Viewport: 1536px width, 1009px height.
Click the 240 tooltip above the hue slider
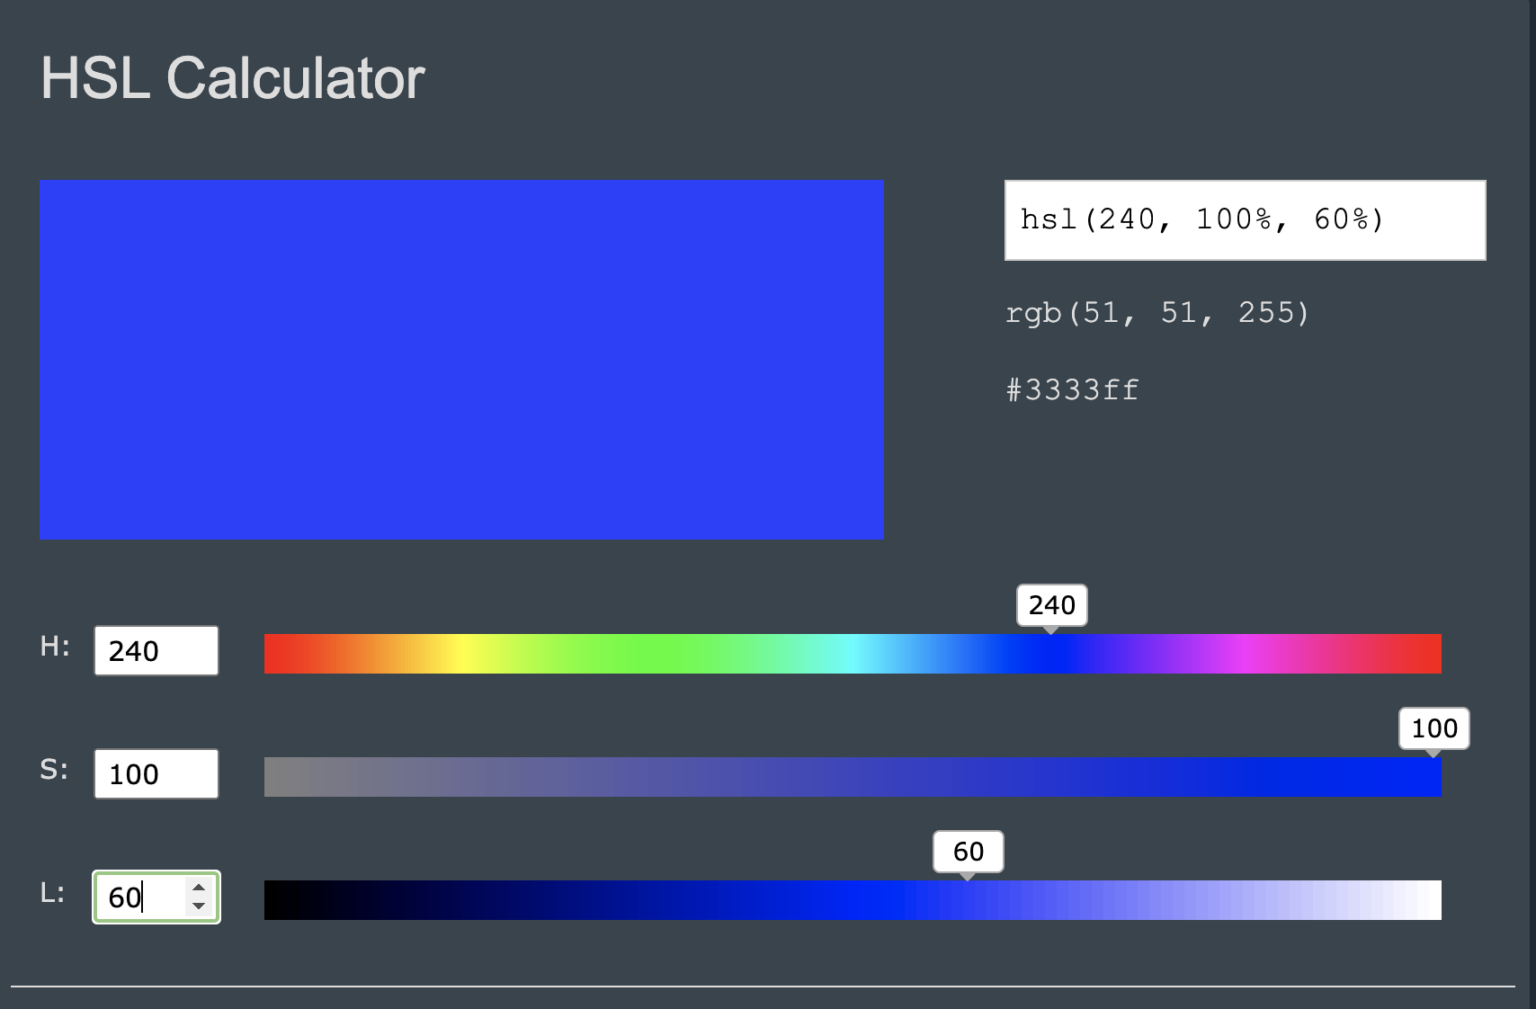[1051, 605]
